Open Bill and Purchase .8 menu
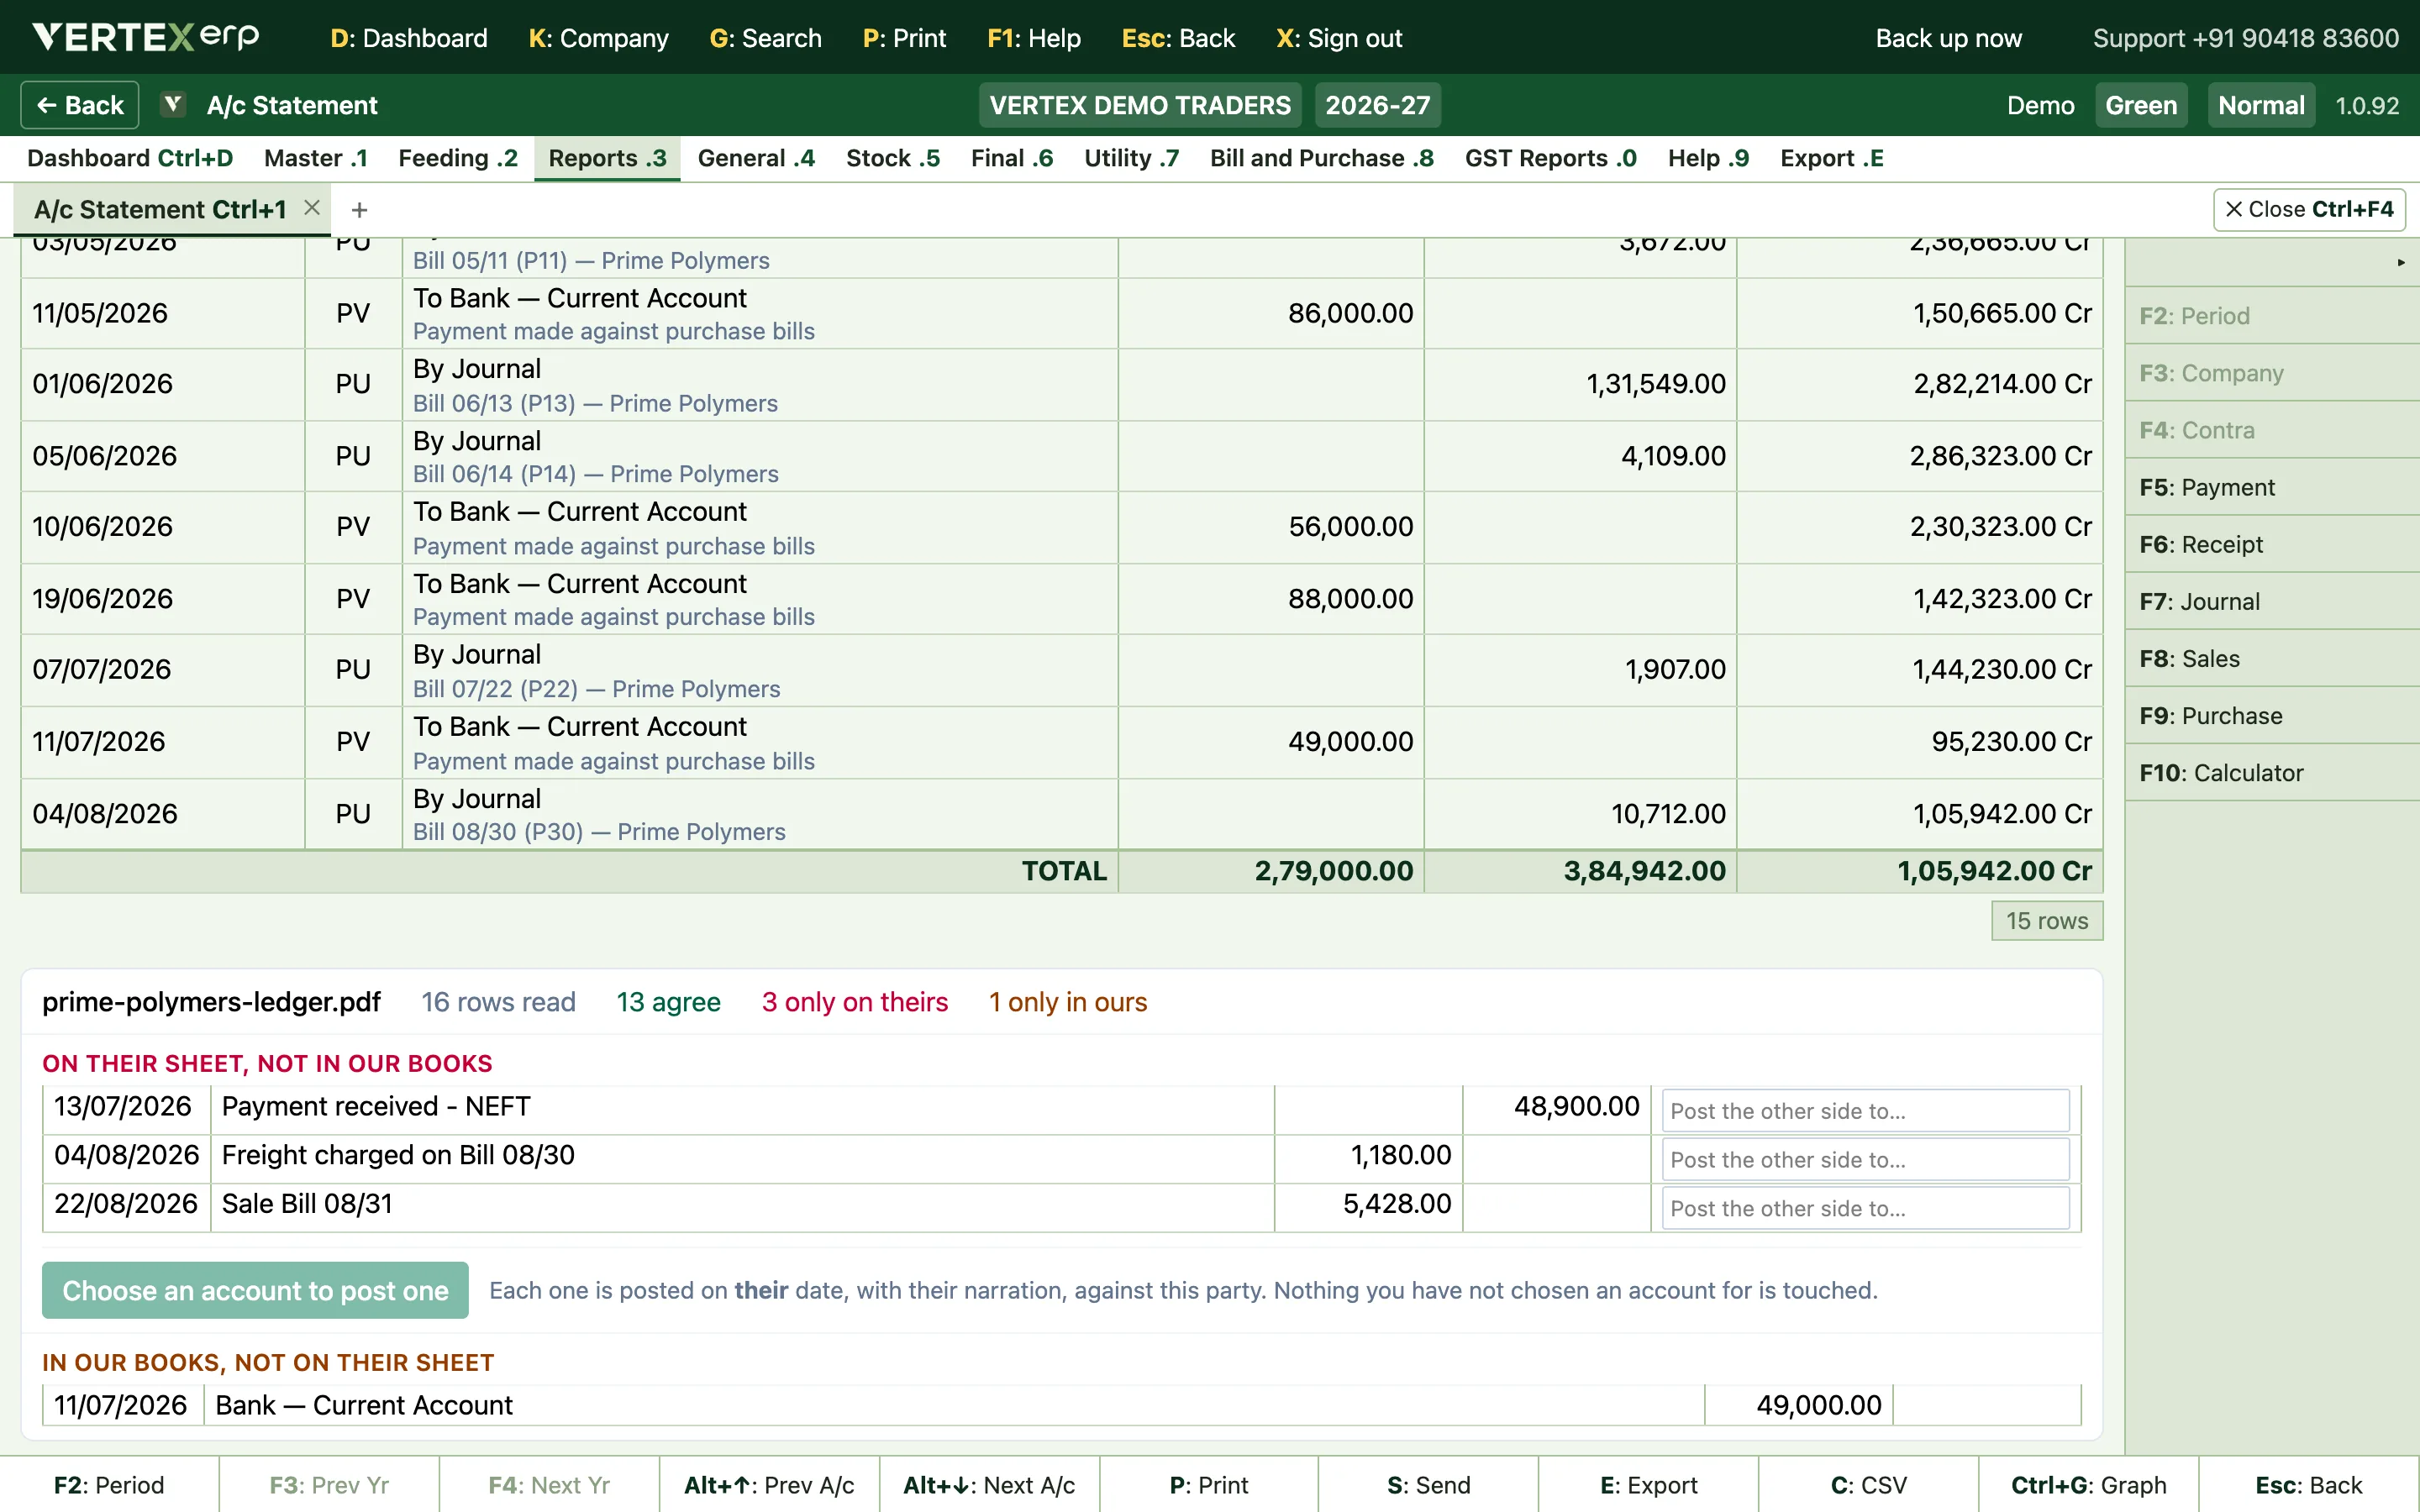Image resolution: width=2420 pixels, height=1512 pixels. pos(1321,158)
